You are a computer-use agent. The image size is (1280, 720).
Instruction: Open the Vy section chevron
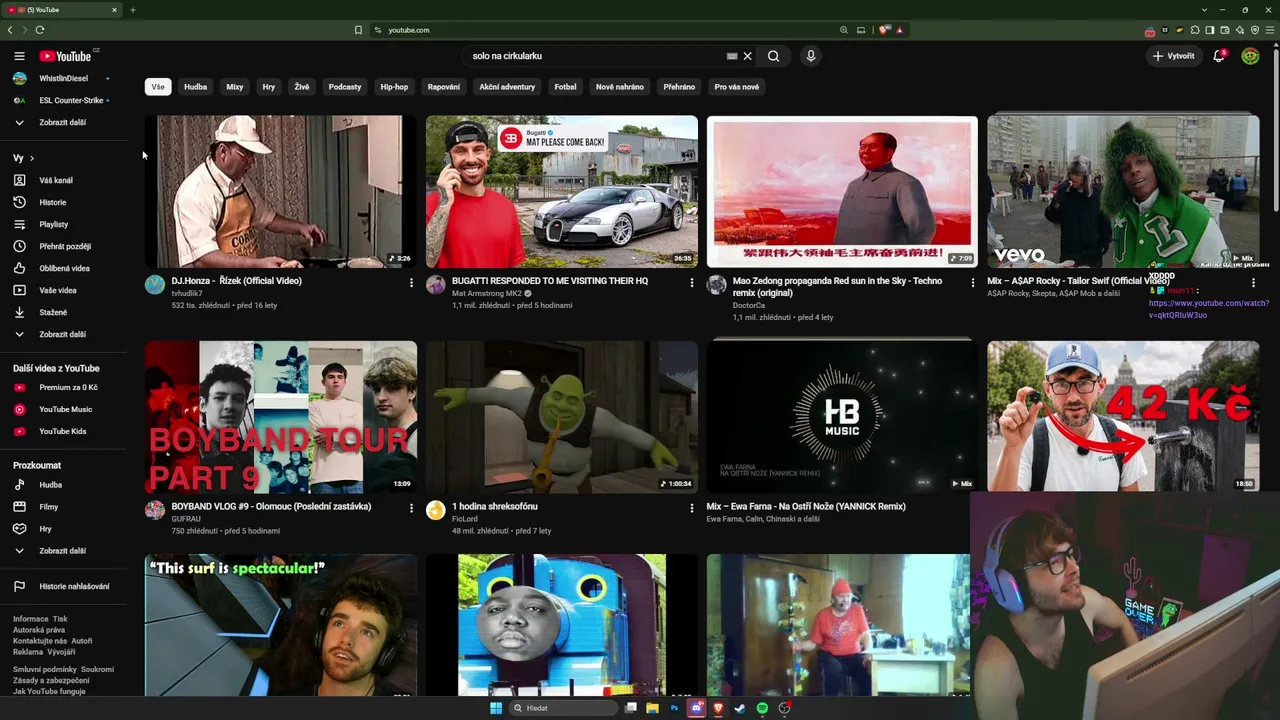pos(31,158)
